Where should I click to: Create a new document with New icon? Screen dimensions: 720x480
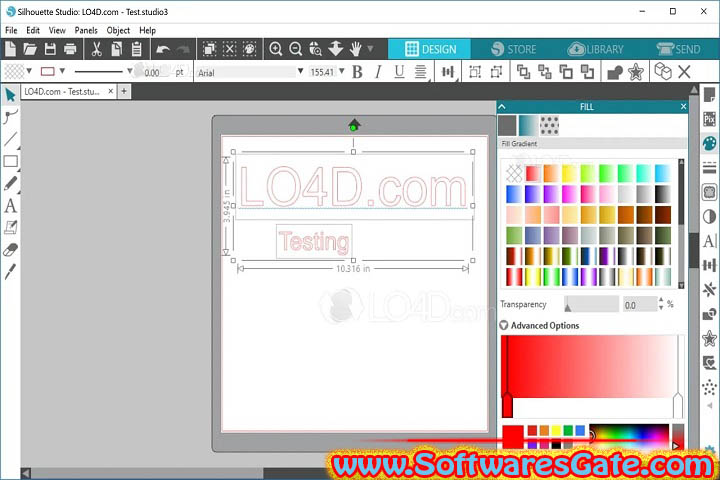coord(10,49)
